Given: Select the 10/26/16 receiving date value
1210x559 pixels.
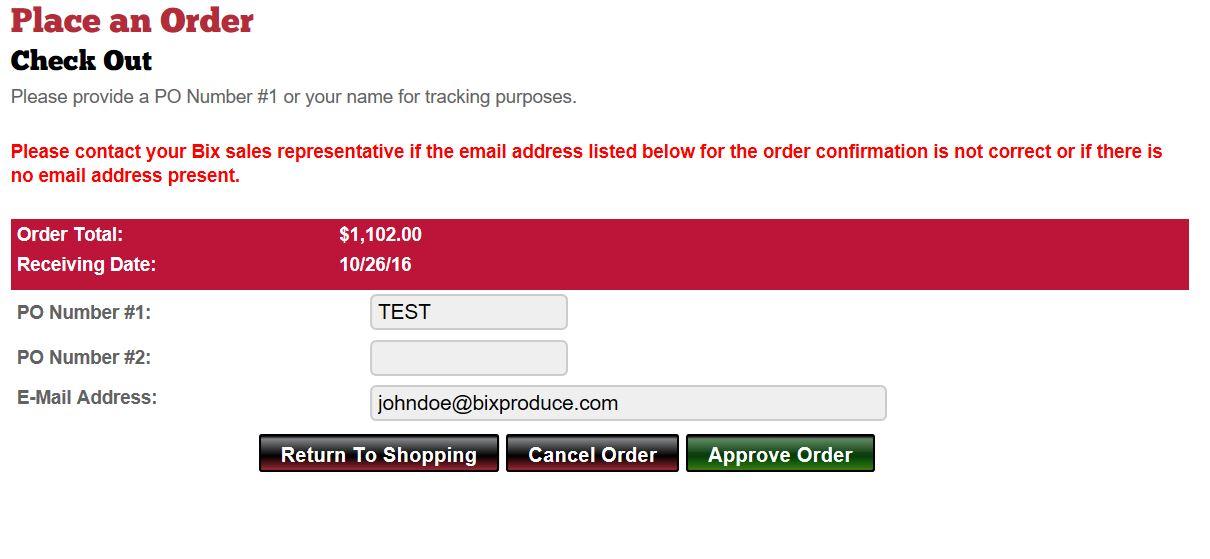Looking at the screenshot, I should (375, 265).
